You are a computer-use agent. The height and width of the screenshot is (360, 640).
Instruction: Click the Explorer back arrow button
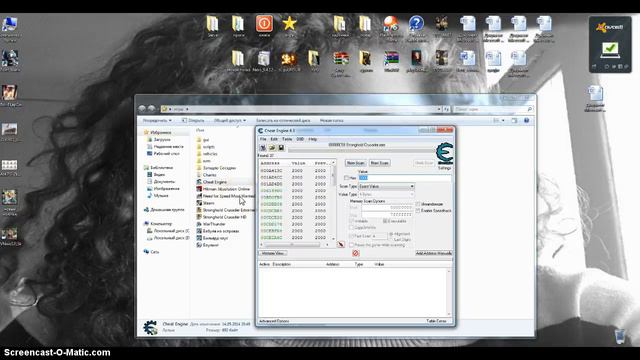[142, 109]
